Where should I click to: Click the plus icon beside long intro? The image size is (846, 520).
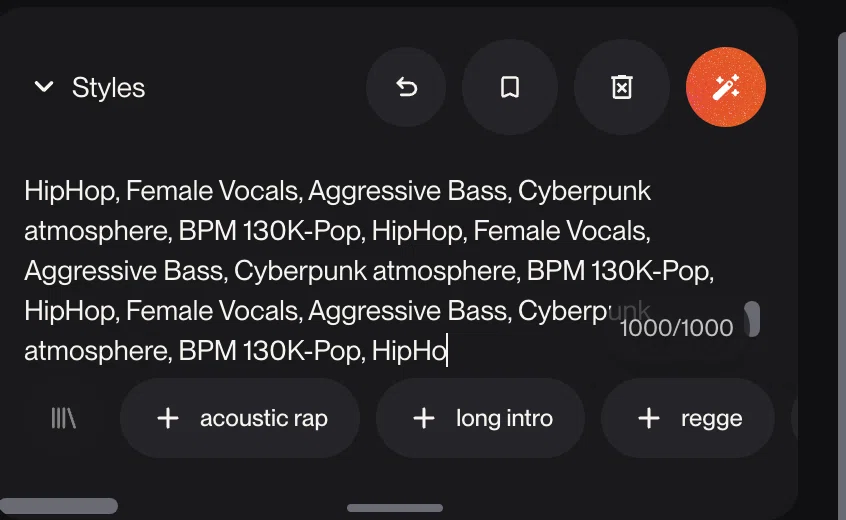coord(424,418)
